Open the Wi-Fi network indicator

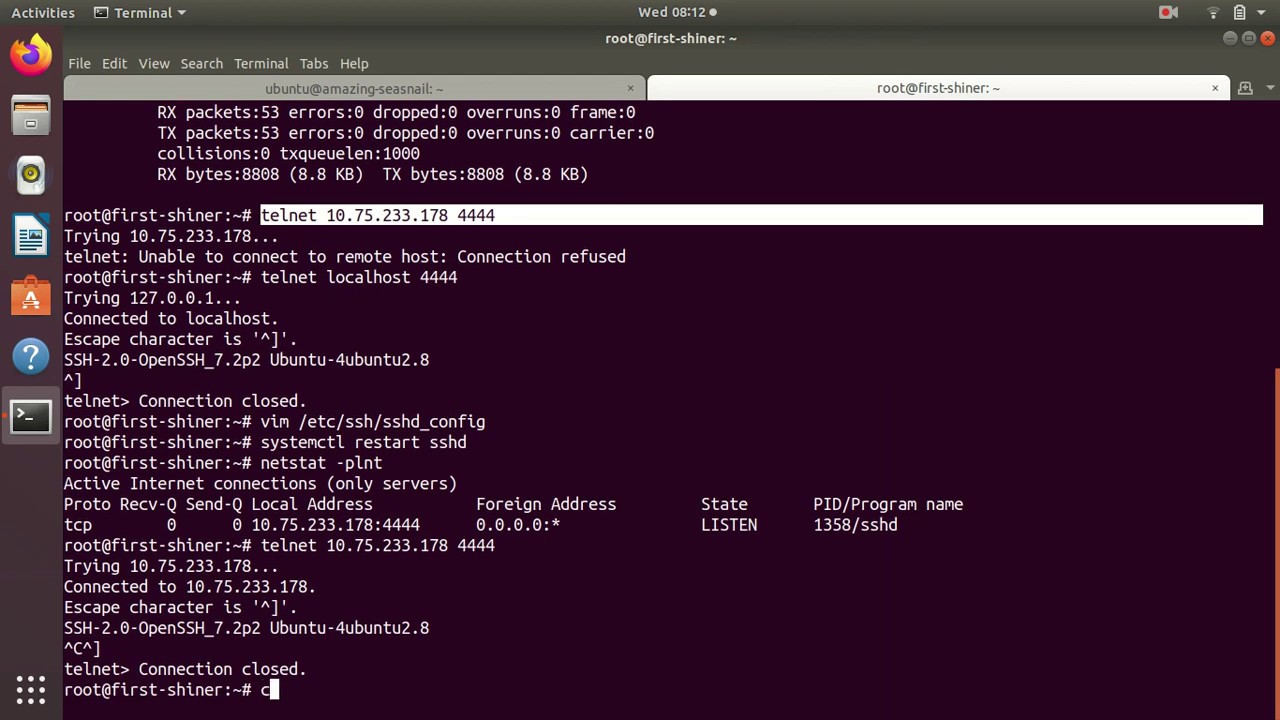click(x=1213, y=12)
